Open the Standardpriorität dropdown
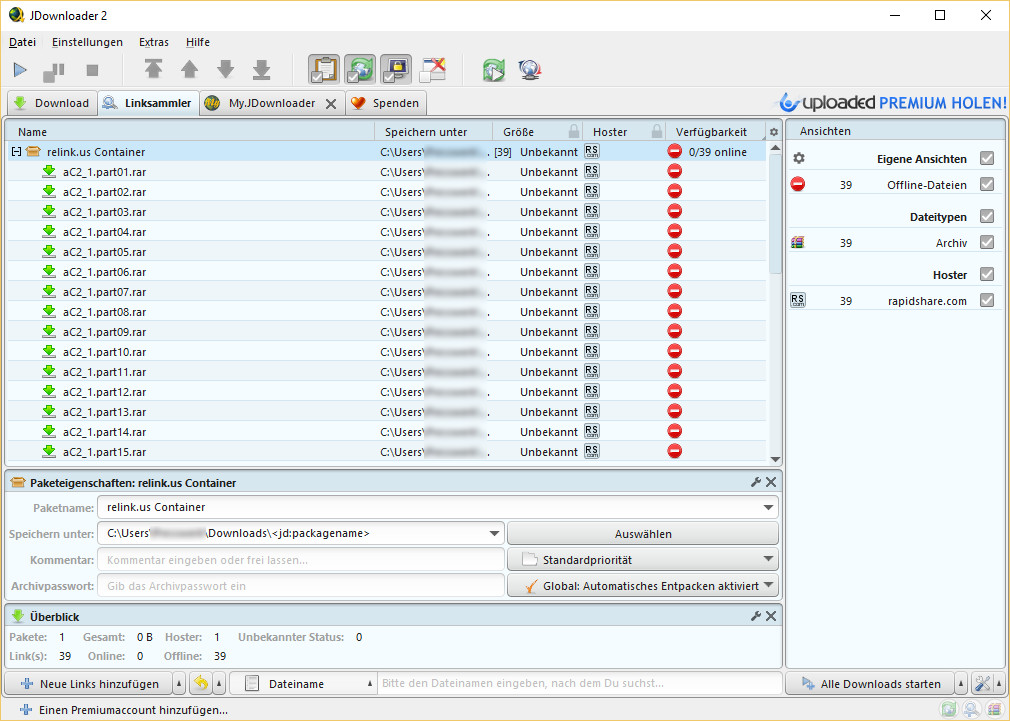This screenshot has width=1010, height=721. pyautogui.click(x=643, y=559)
